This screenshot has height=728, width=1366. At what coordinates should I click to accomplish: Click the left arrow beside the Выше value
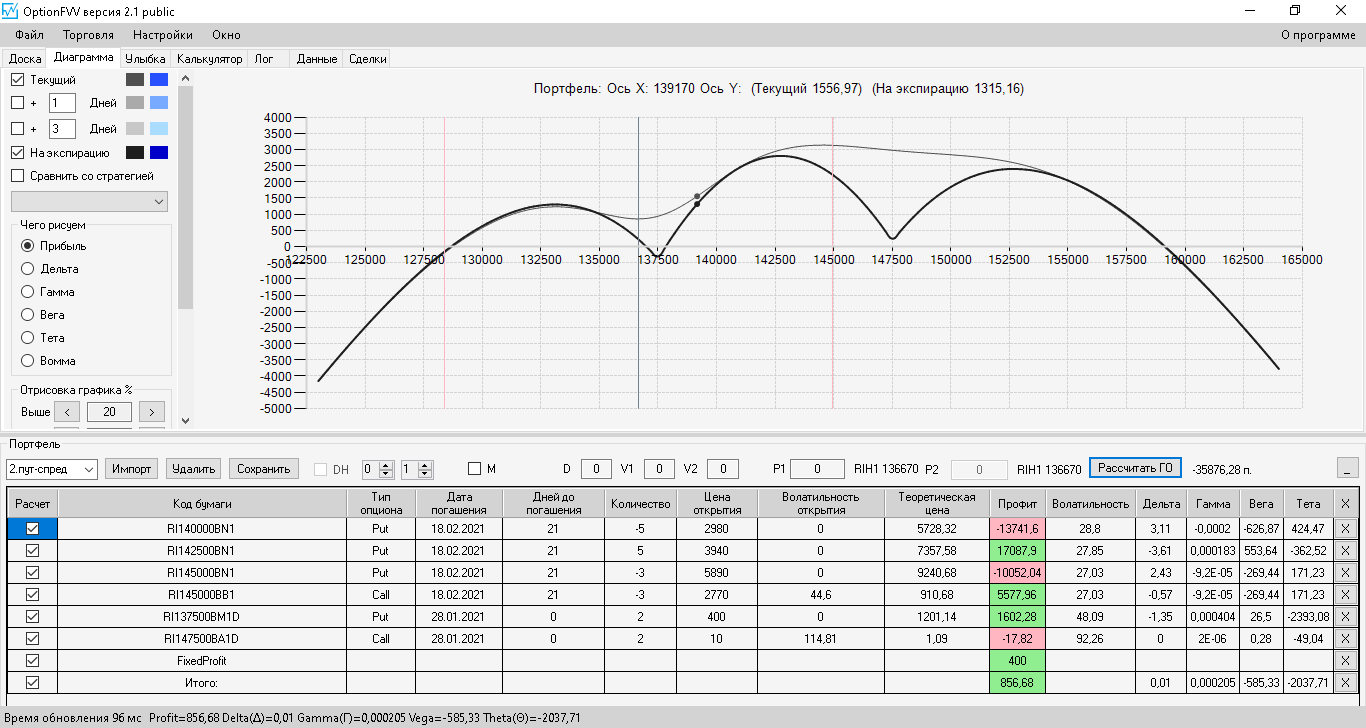tap(66, 412)
